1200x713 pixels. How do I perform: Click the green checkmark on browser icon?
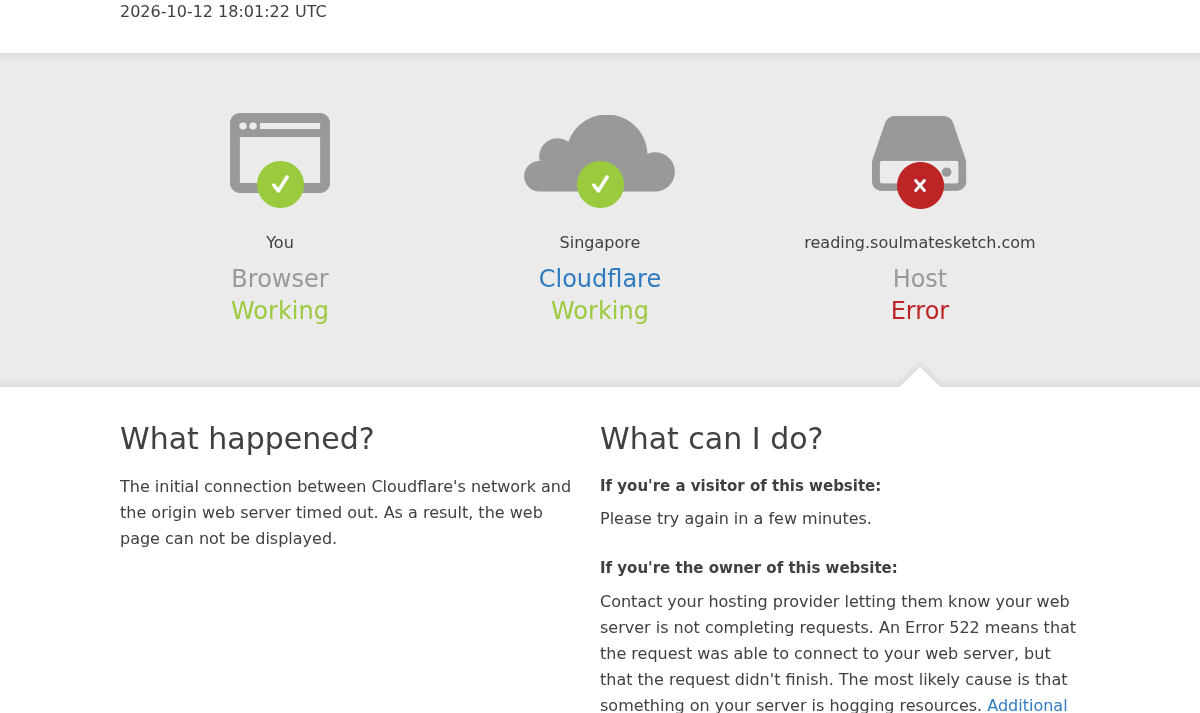(x=280, y=184)
